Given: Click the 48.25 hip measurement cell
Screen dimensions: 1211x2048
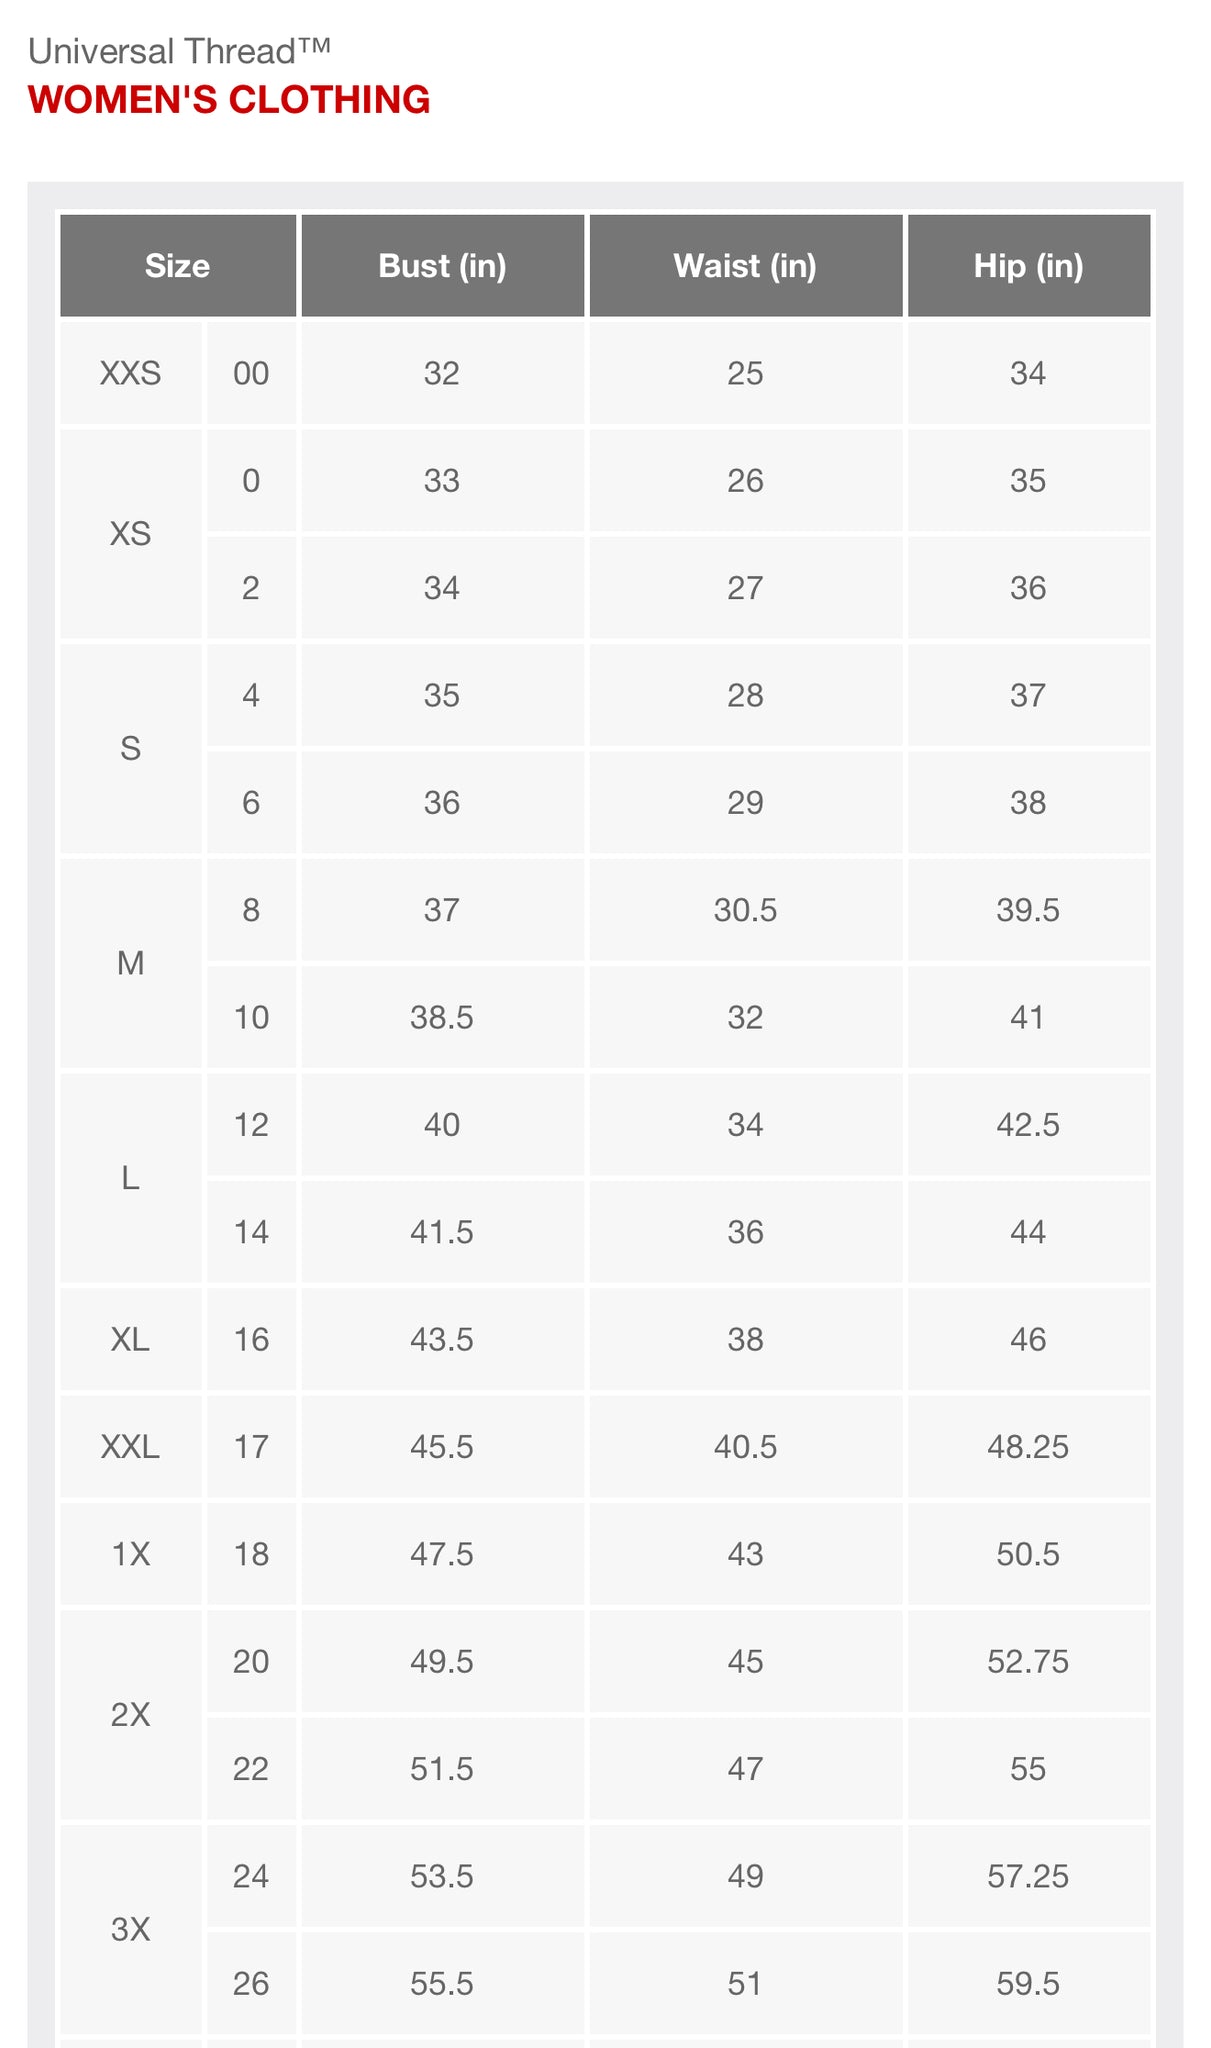Looking at the screenshot, I should coord(1028,1447).
